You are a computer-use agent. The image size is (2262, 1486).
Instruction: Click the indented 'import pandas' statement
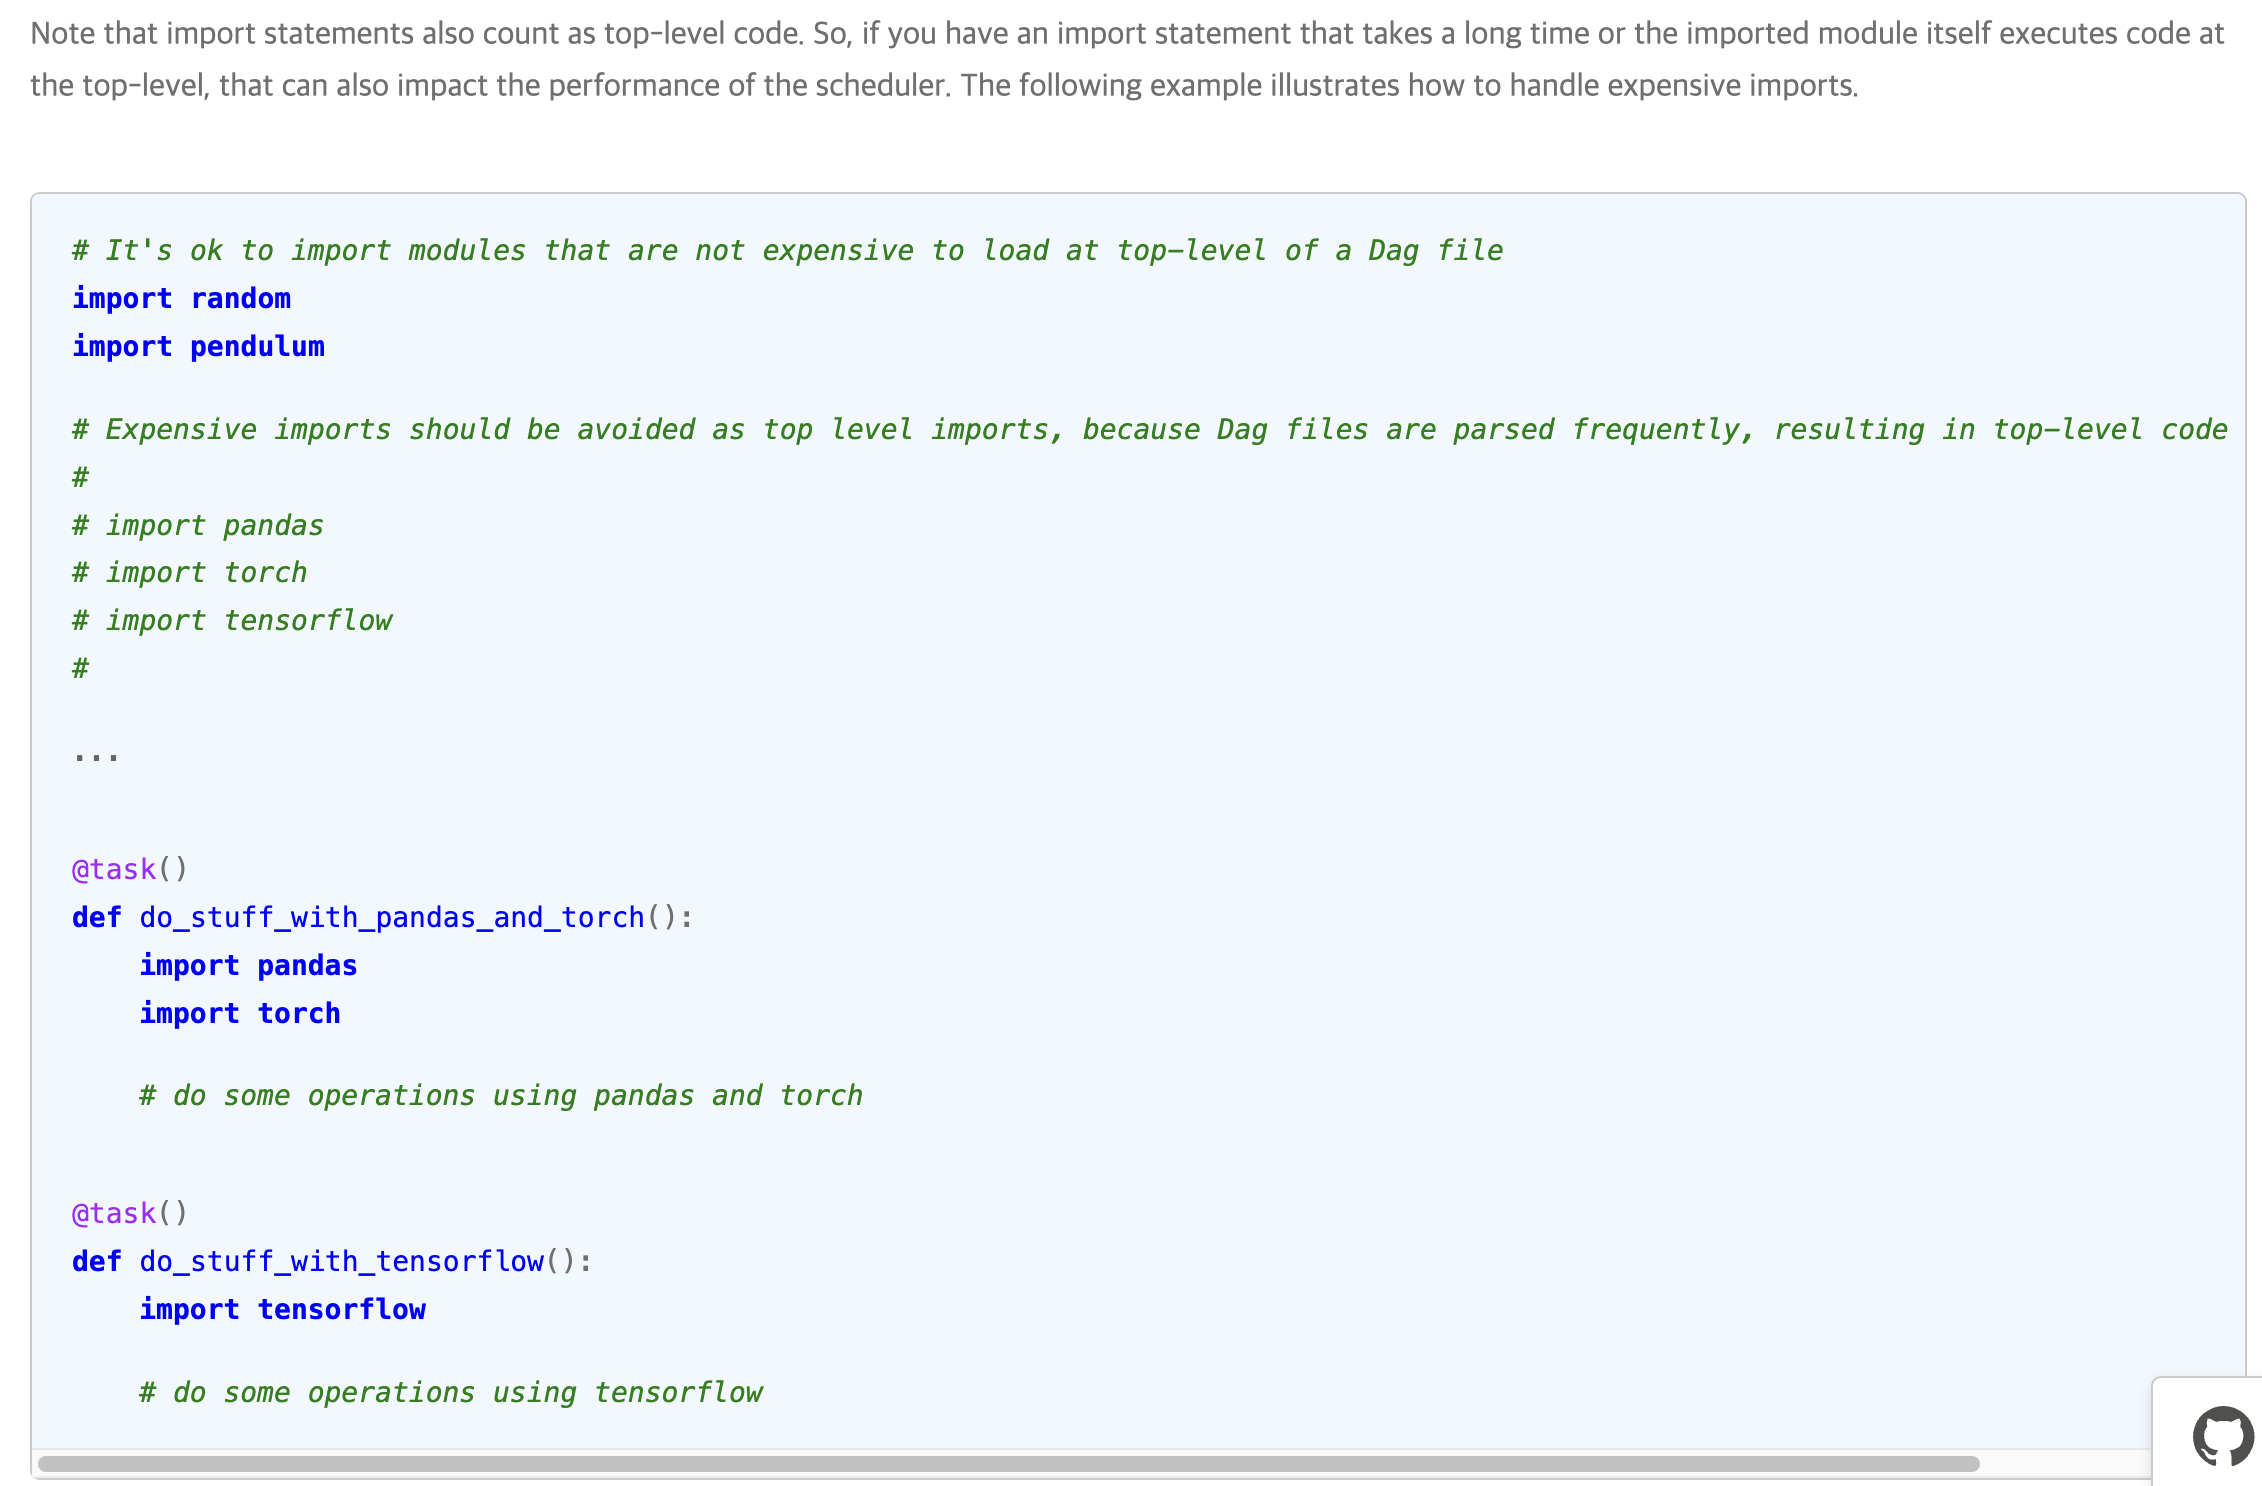[x=248, y=965]
